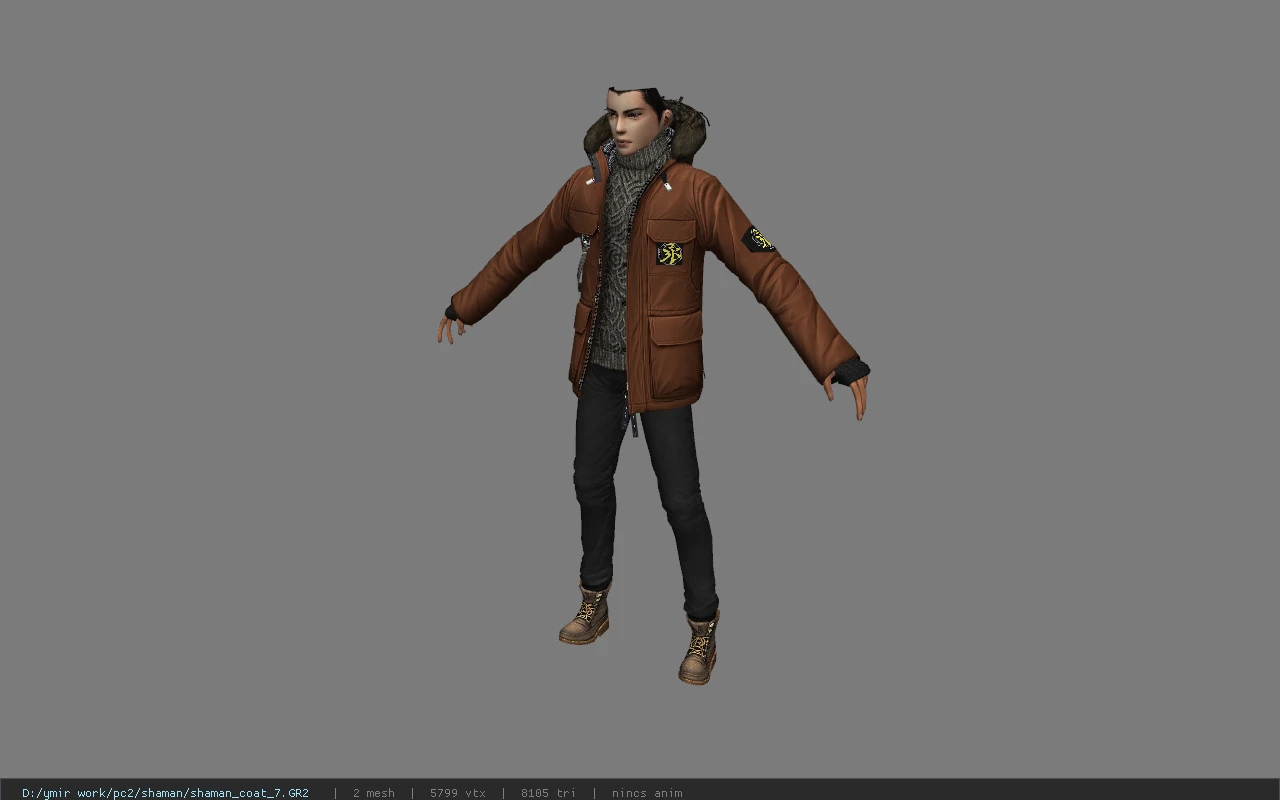Click the 'nincs anim' status entry
This screenshot has width=1280, height=800.
point(647,793)
